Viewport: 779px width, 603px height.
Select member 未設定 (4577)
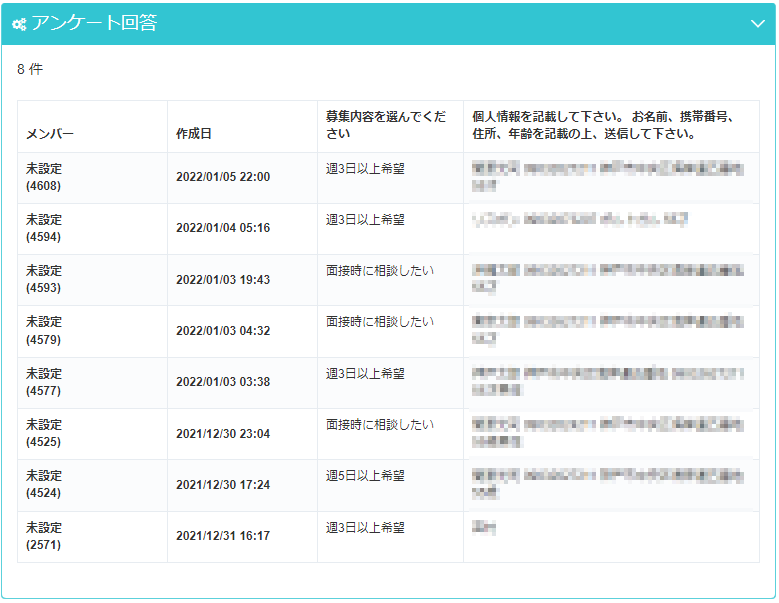(x=44, y=382)
